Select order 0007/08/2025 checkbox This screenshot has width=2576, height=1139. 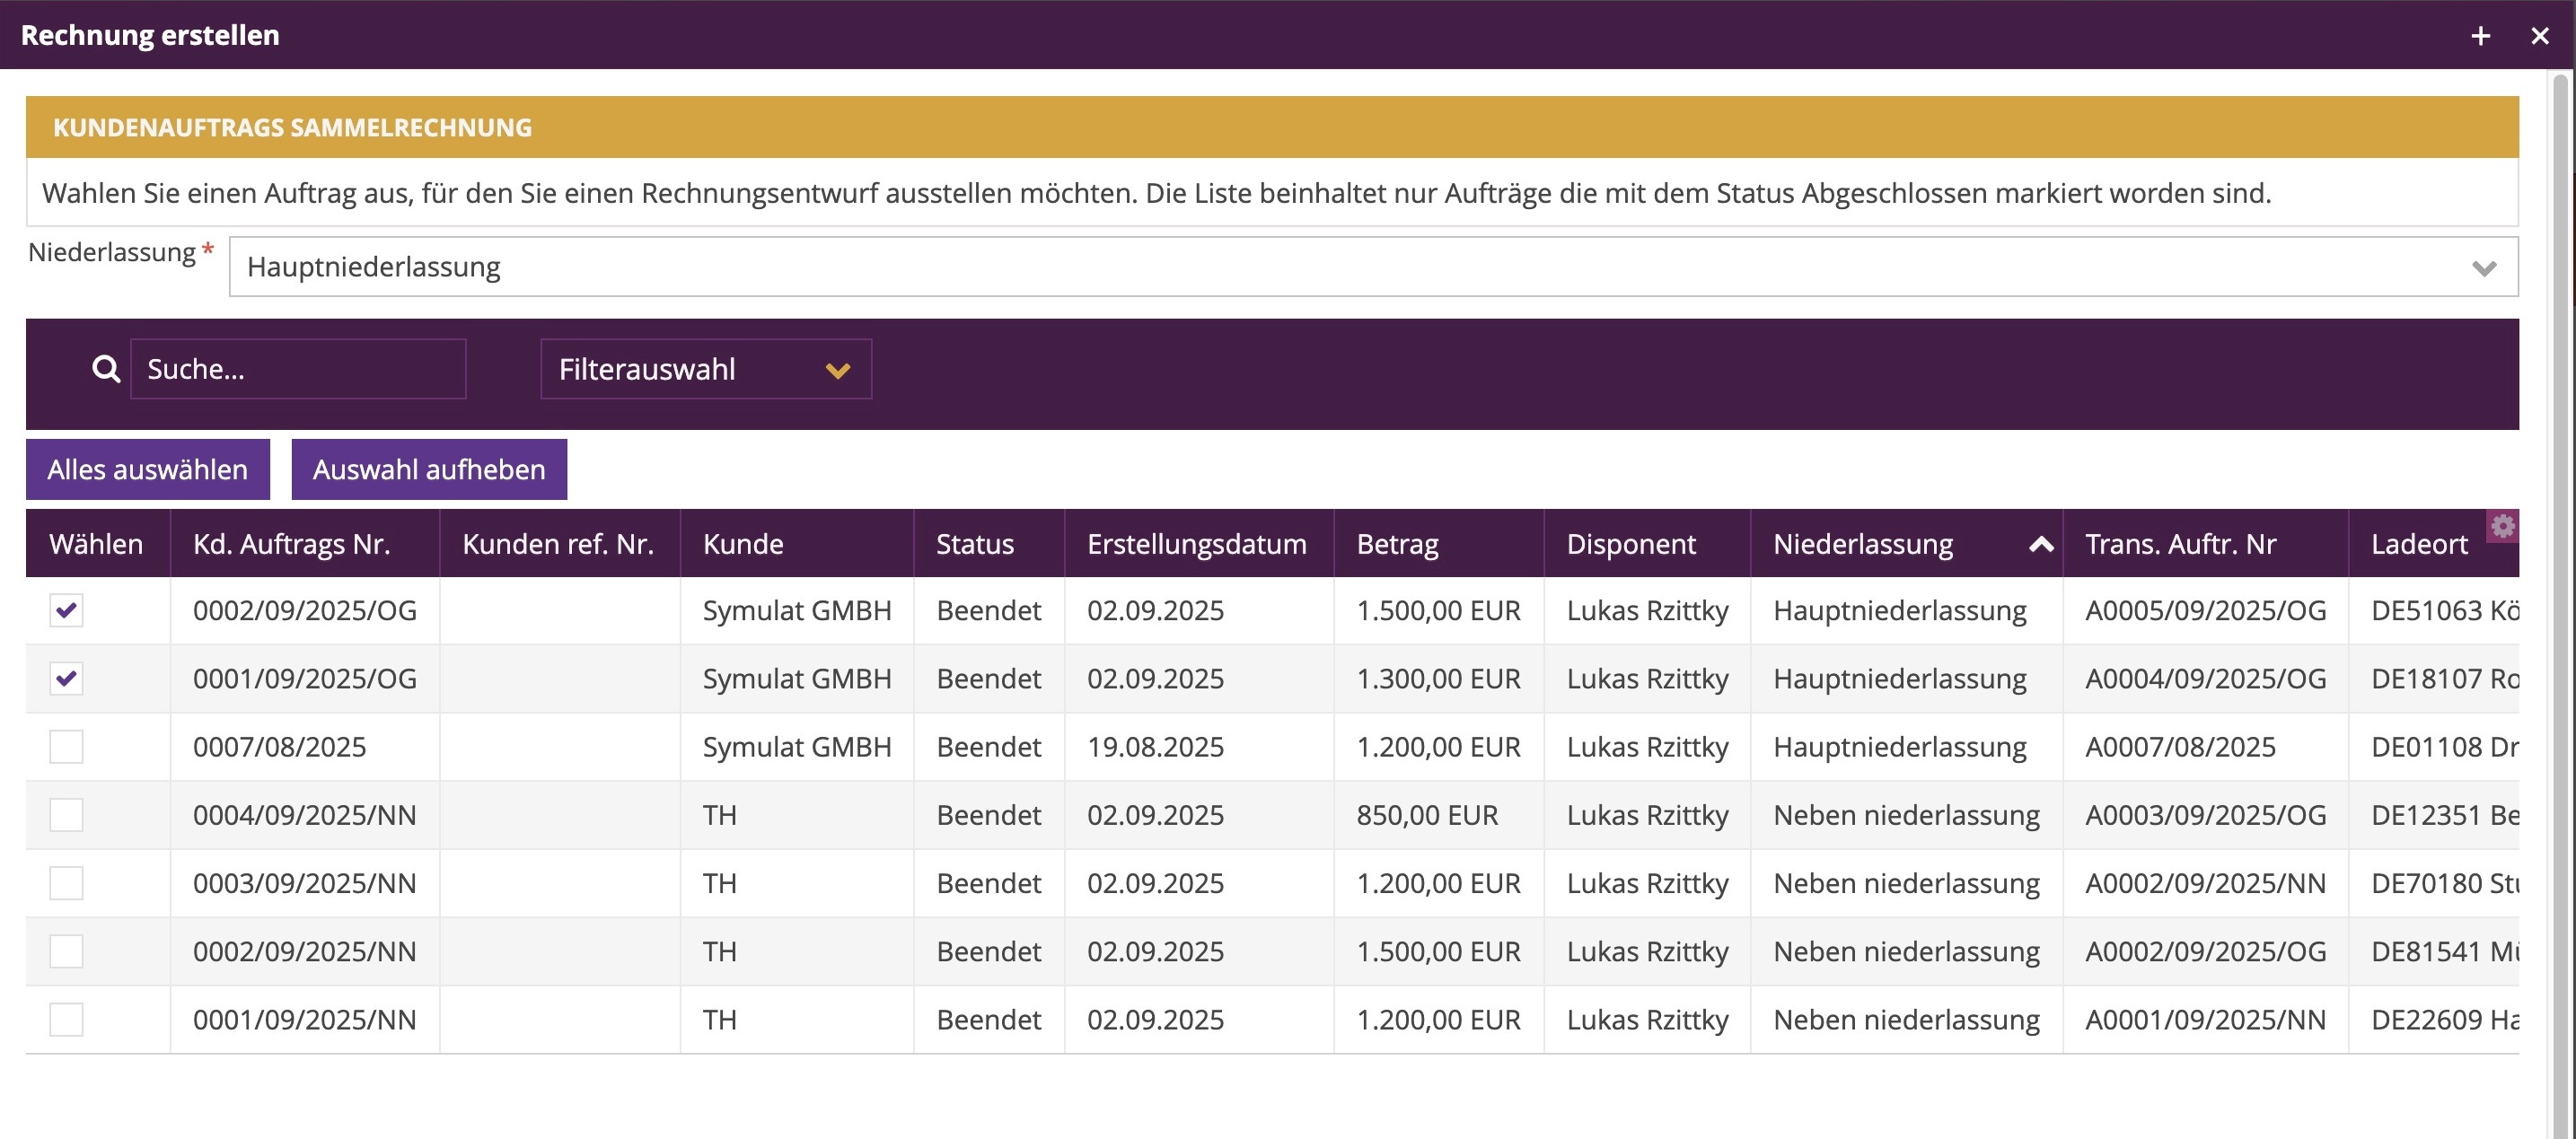66,746
